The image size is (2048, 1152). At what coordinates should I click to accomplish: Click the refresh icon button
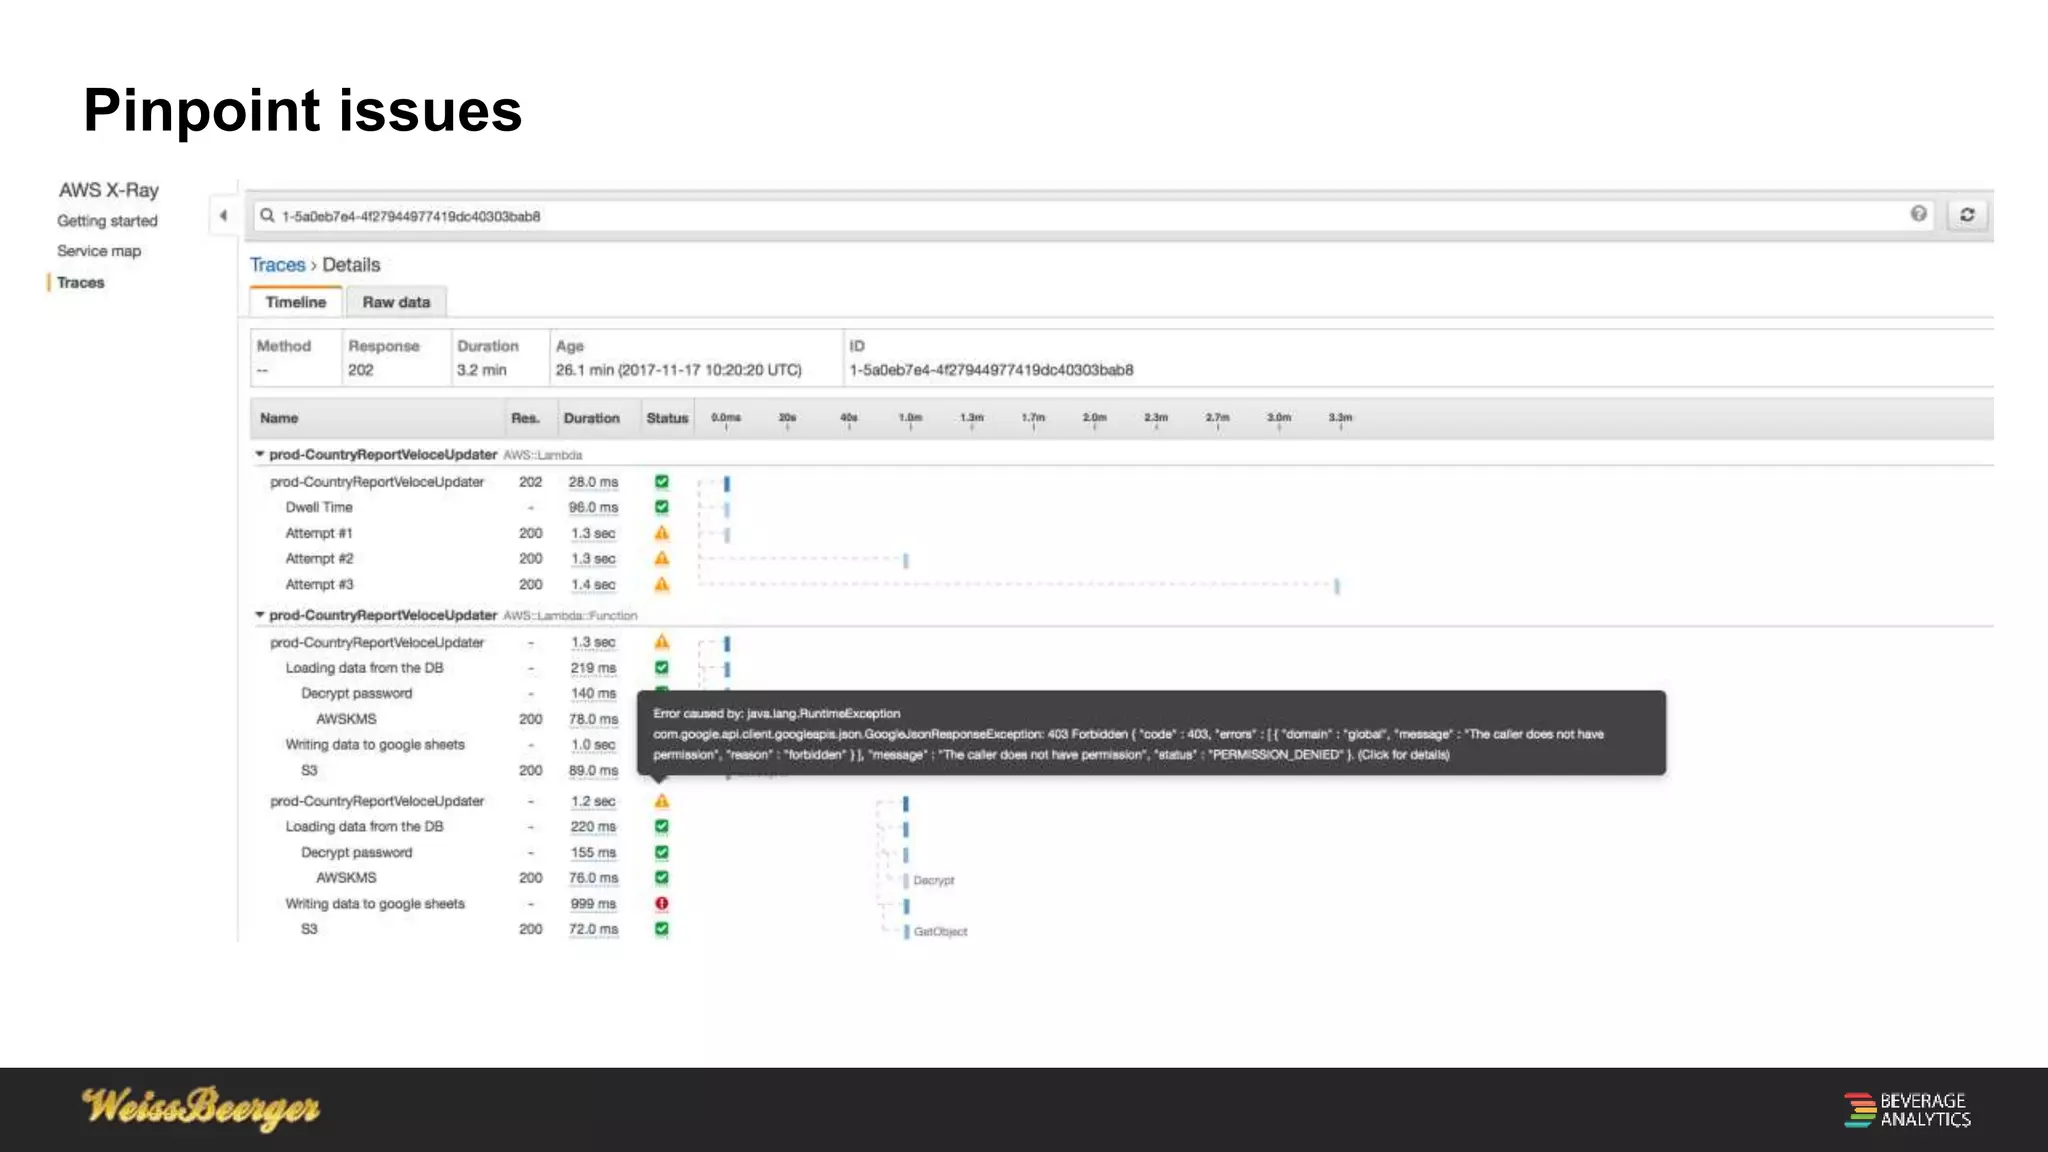coord(1967,215)
